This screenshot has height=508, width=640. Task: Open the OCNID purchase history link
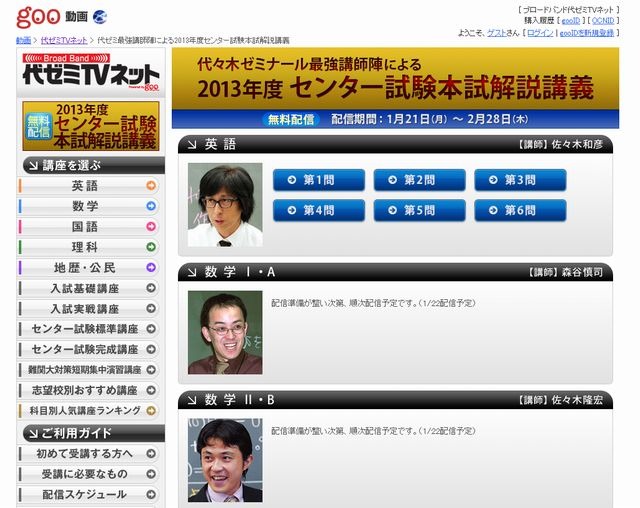(x=603, y=21)
